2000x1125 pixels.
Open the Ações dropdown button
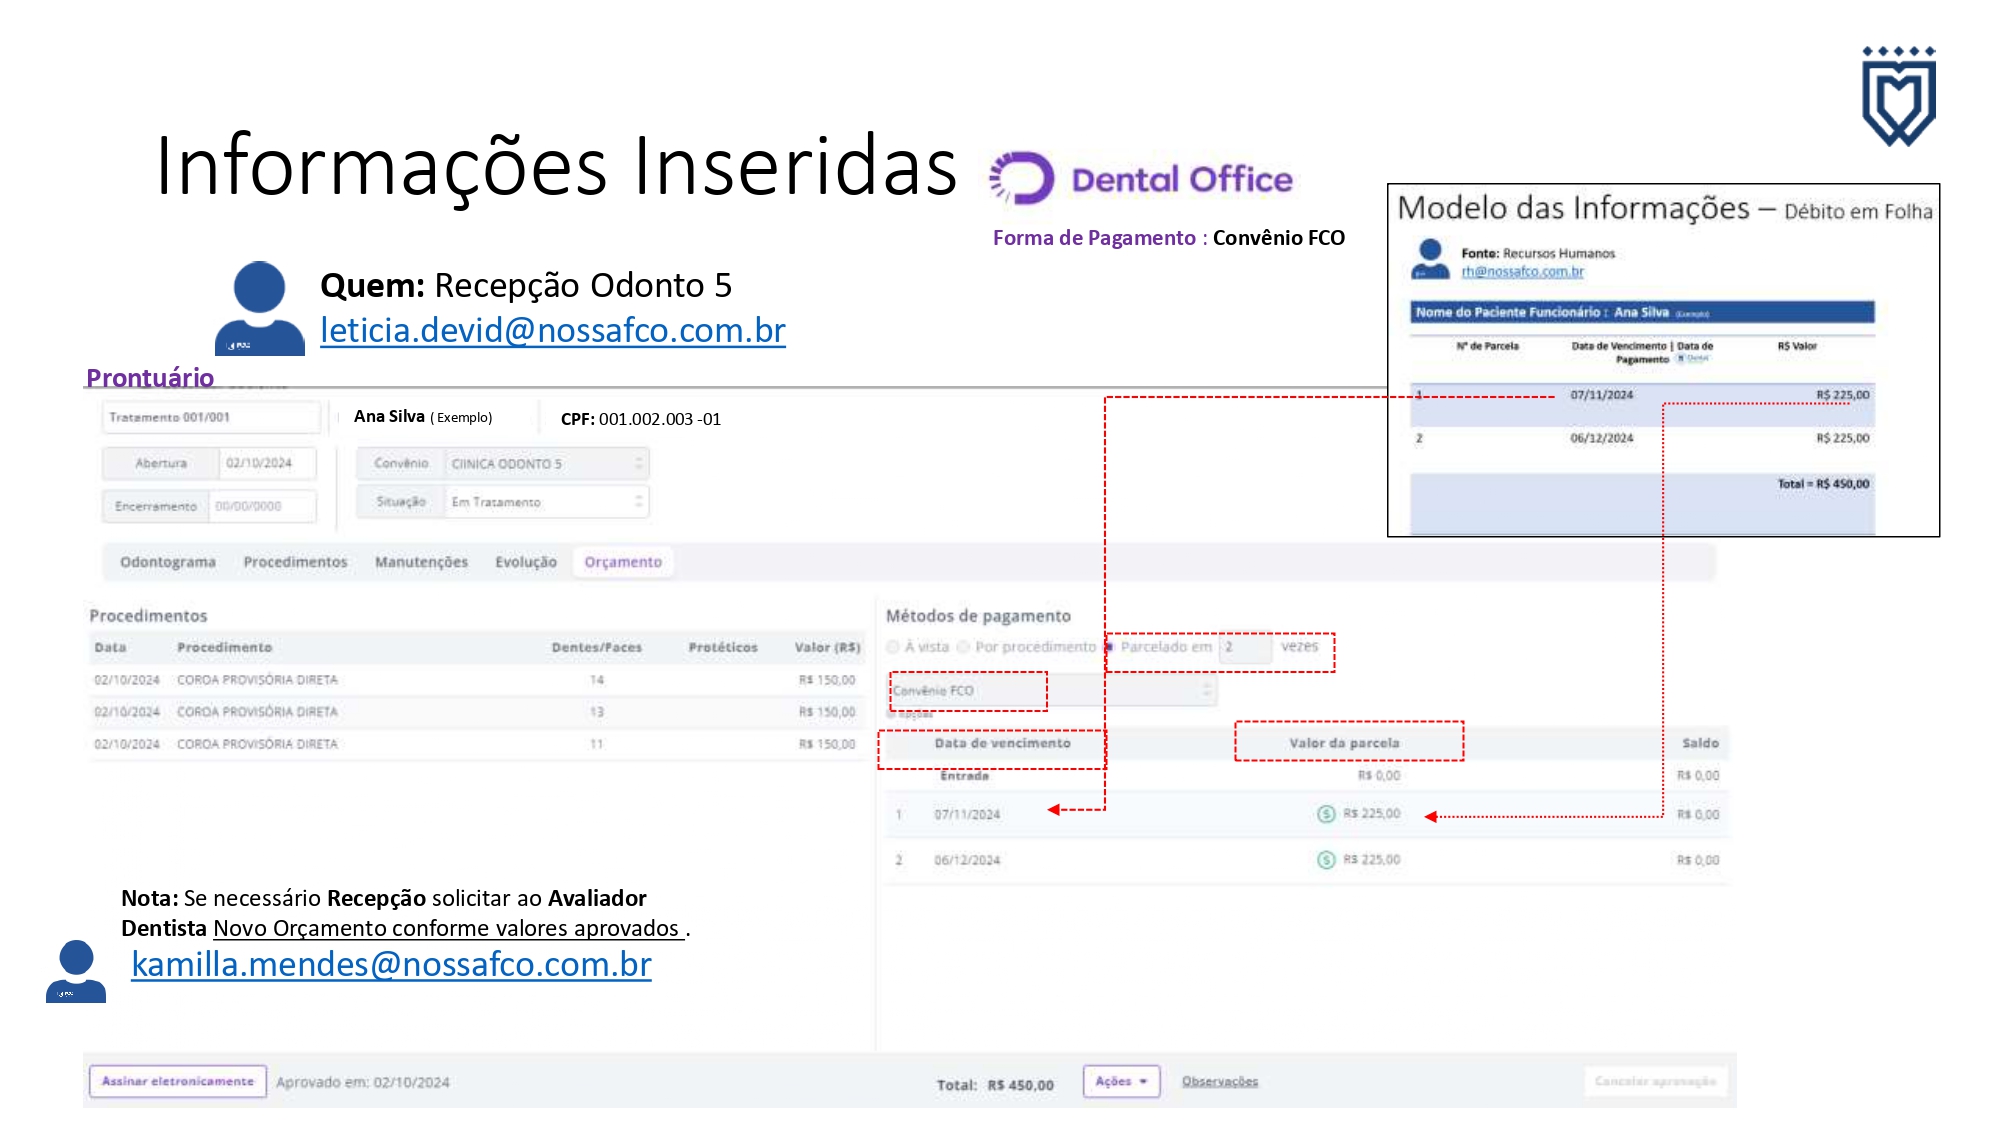(x=1121, y=1081)
